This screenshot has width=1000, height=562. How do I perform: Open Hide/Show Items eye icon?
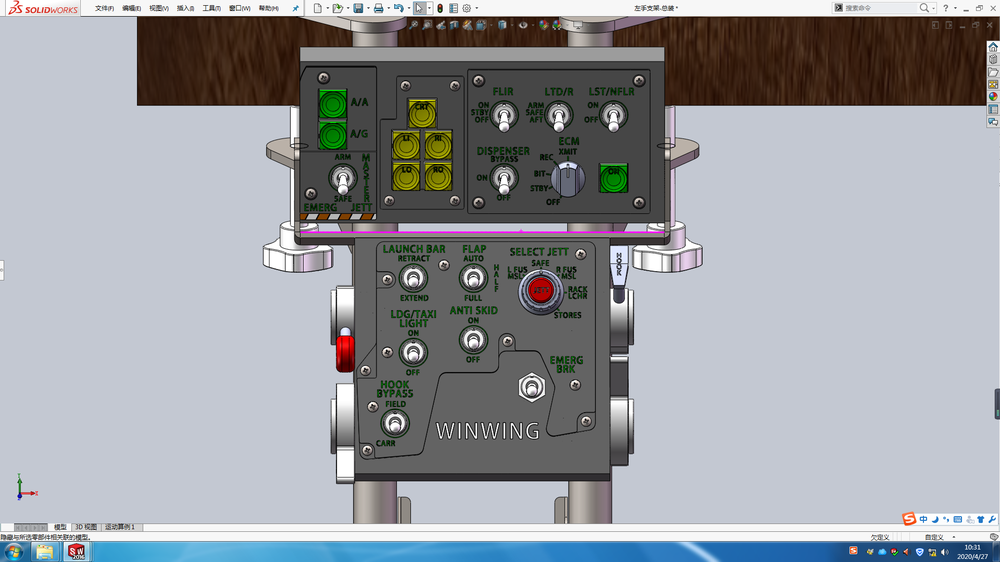tap(523, 25)
